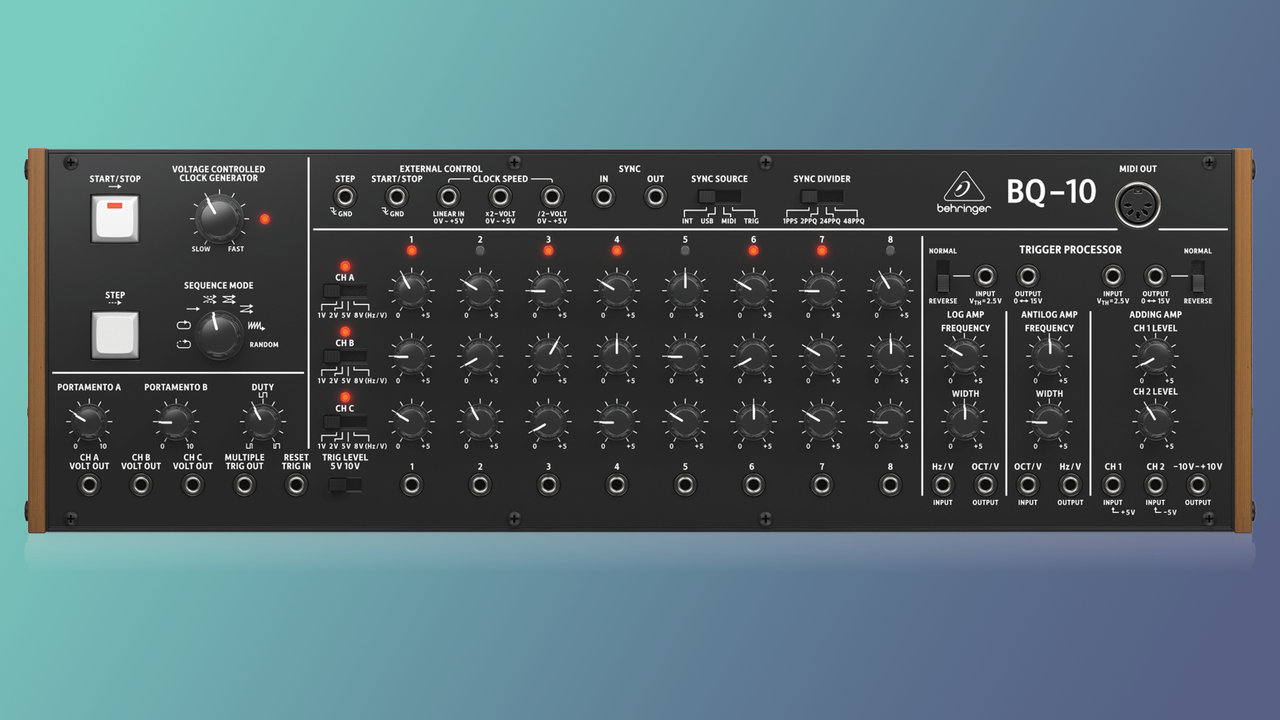Click the Portamento A knob
Viewport: 1280px width, 720px height.
[89, 422]
